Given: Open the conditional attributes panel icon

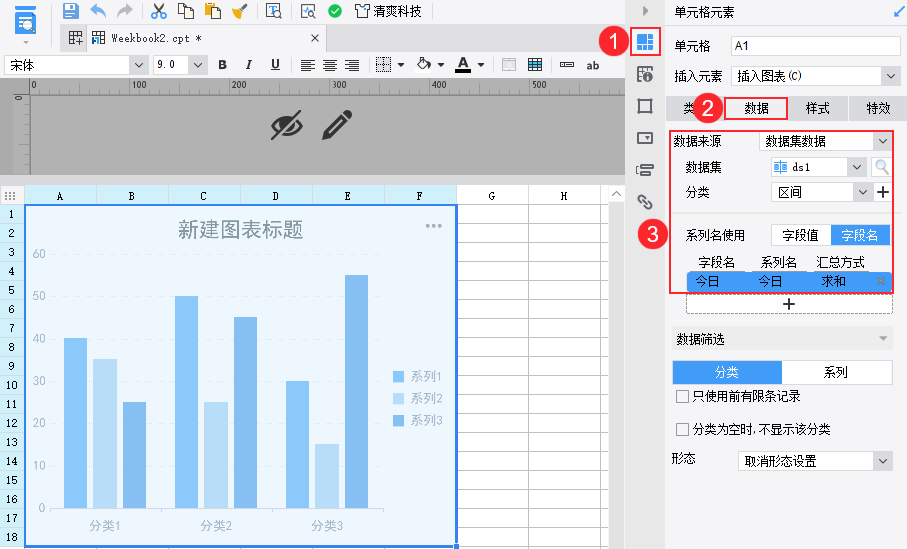Looking at the screenshot, I should 645,170.
